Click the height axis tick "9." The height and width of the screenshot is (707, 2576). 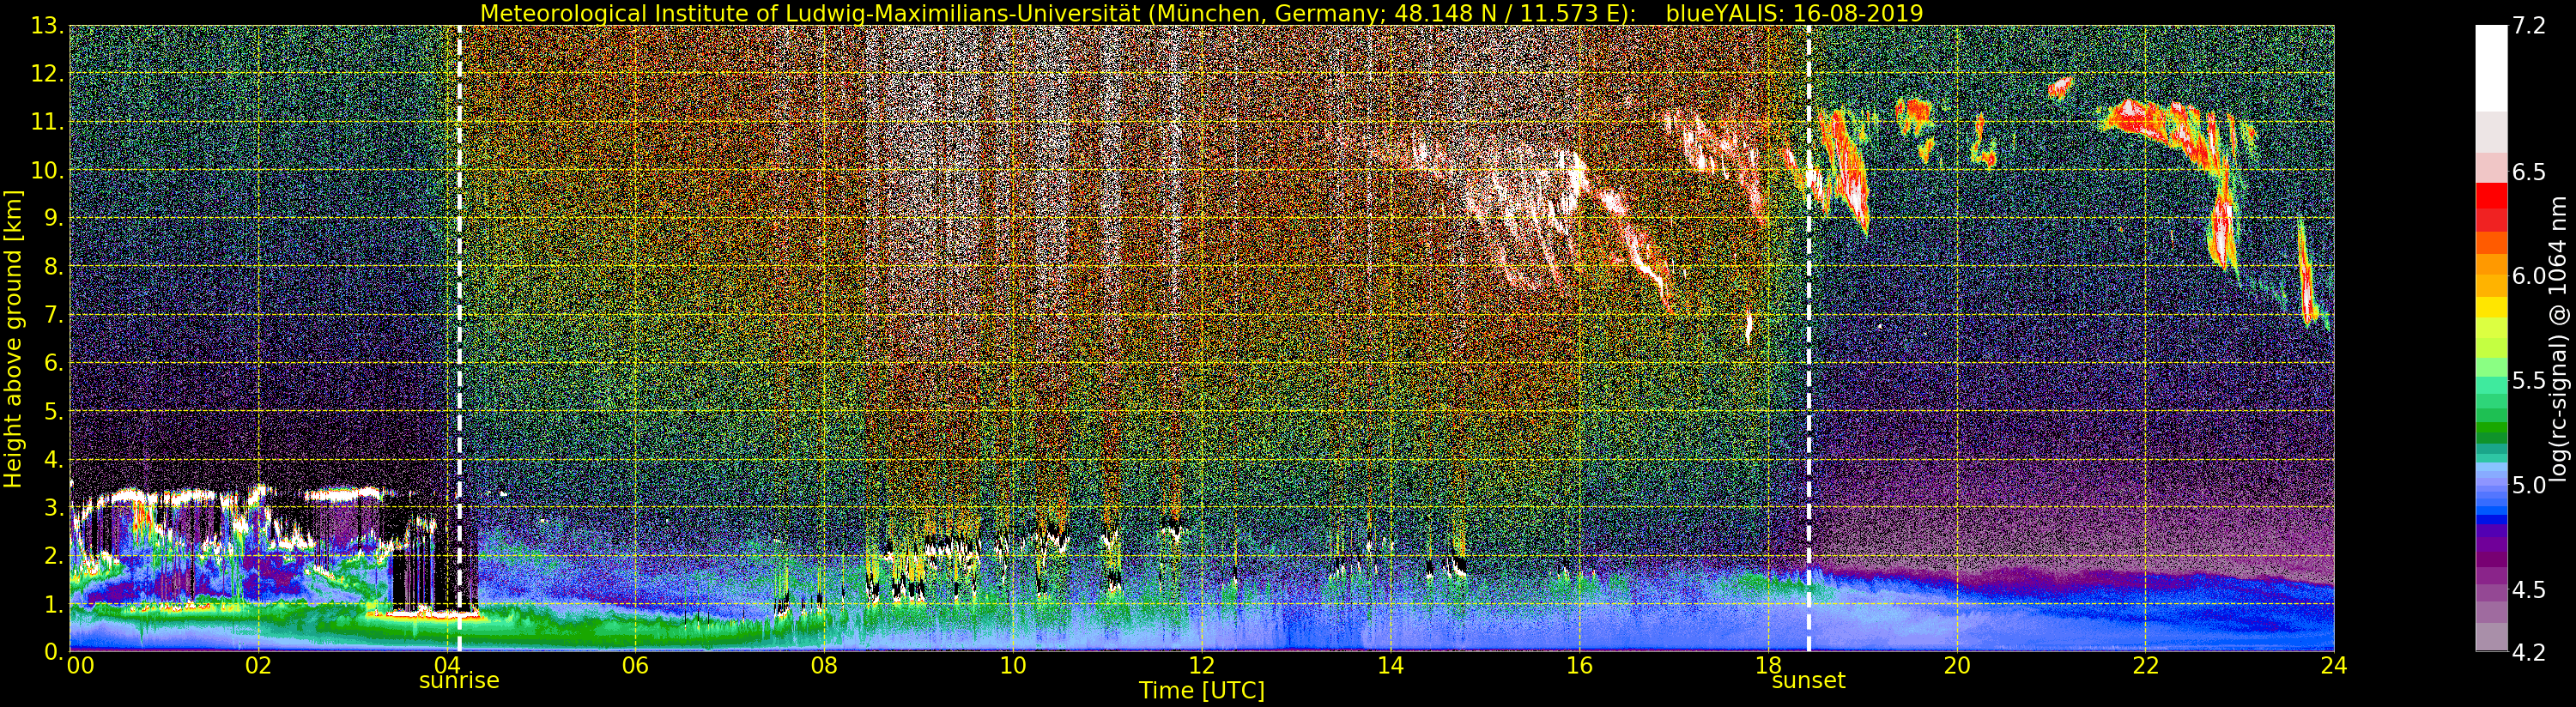pyautogui.click(x=54, y=218)
